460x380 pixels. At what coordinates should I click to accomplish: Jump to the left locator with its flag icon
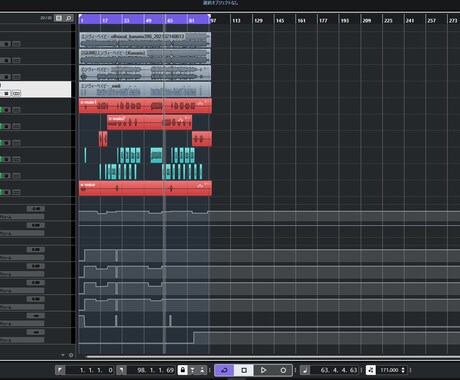coord(60,370)
